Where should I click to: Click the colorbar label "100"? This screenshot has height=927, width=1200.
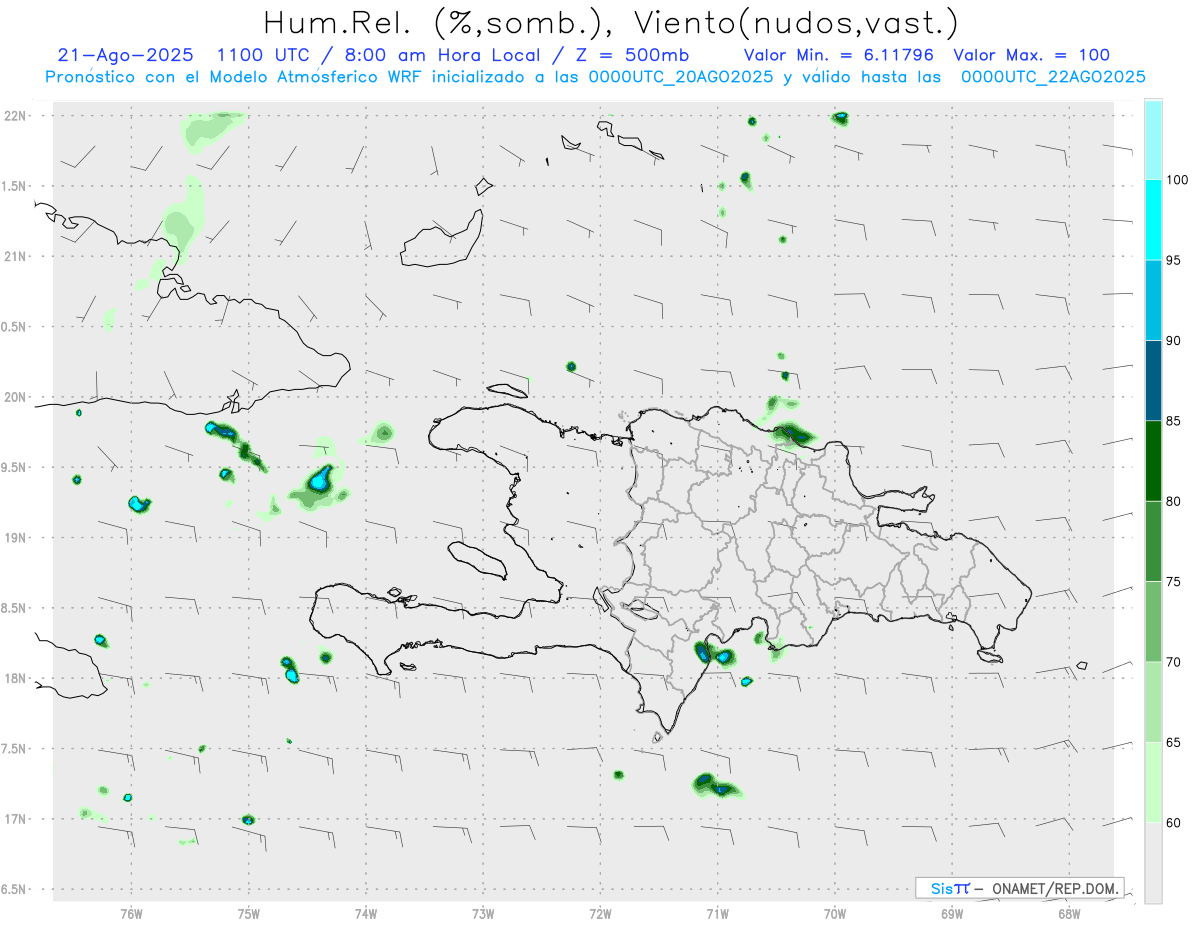[1178, 180]
